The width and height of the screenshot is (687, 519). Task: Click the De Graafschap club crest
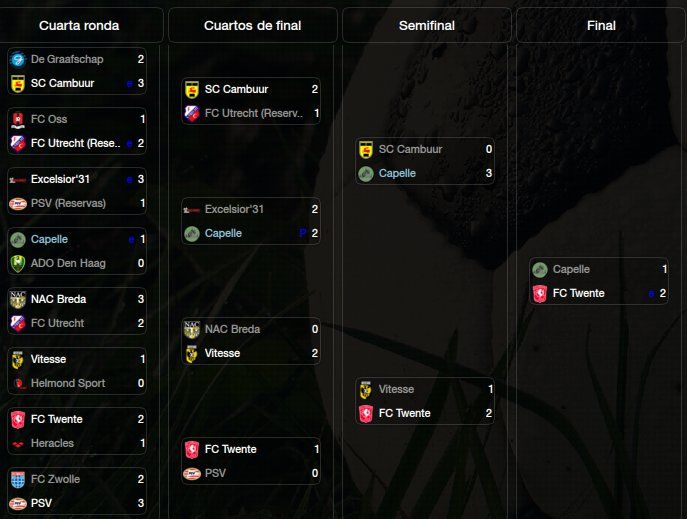[x=18, y=59]
